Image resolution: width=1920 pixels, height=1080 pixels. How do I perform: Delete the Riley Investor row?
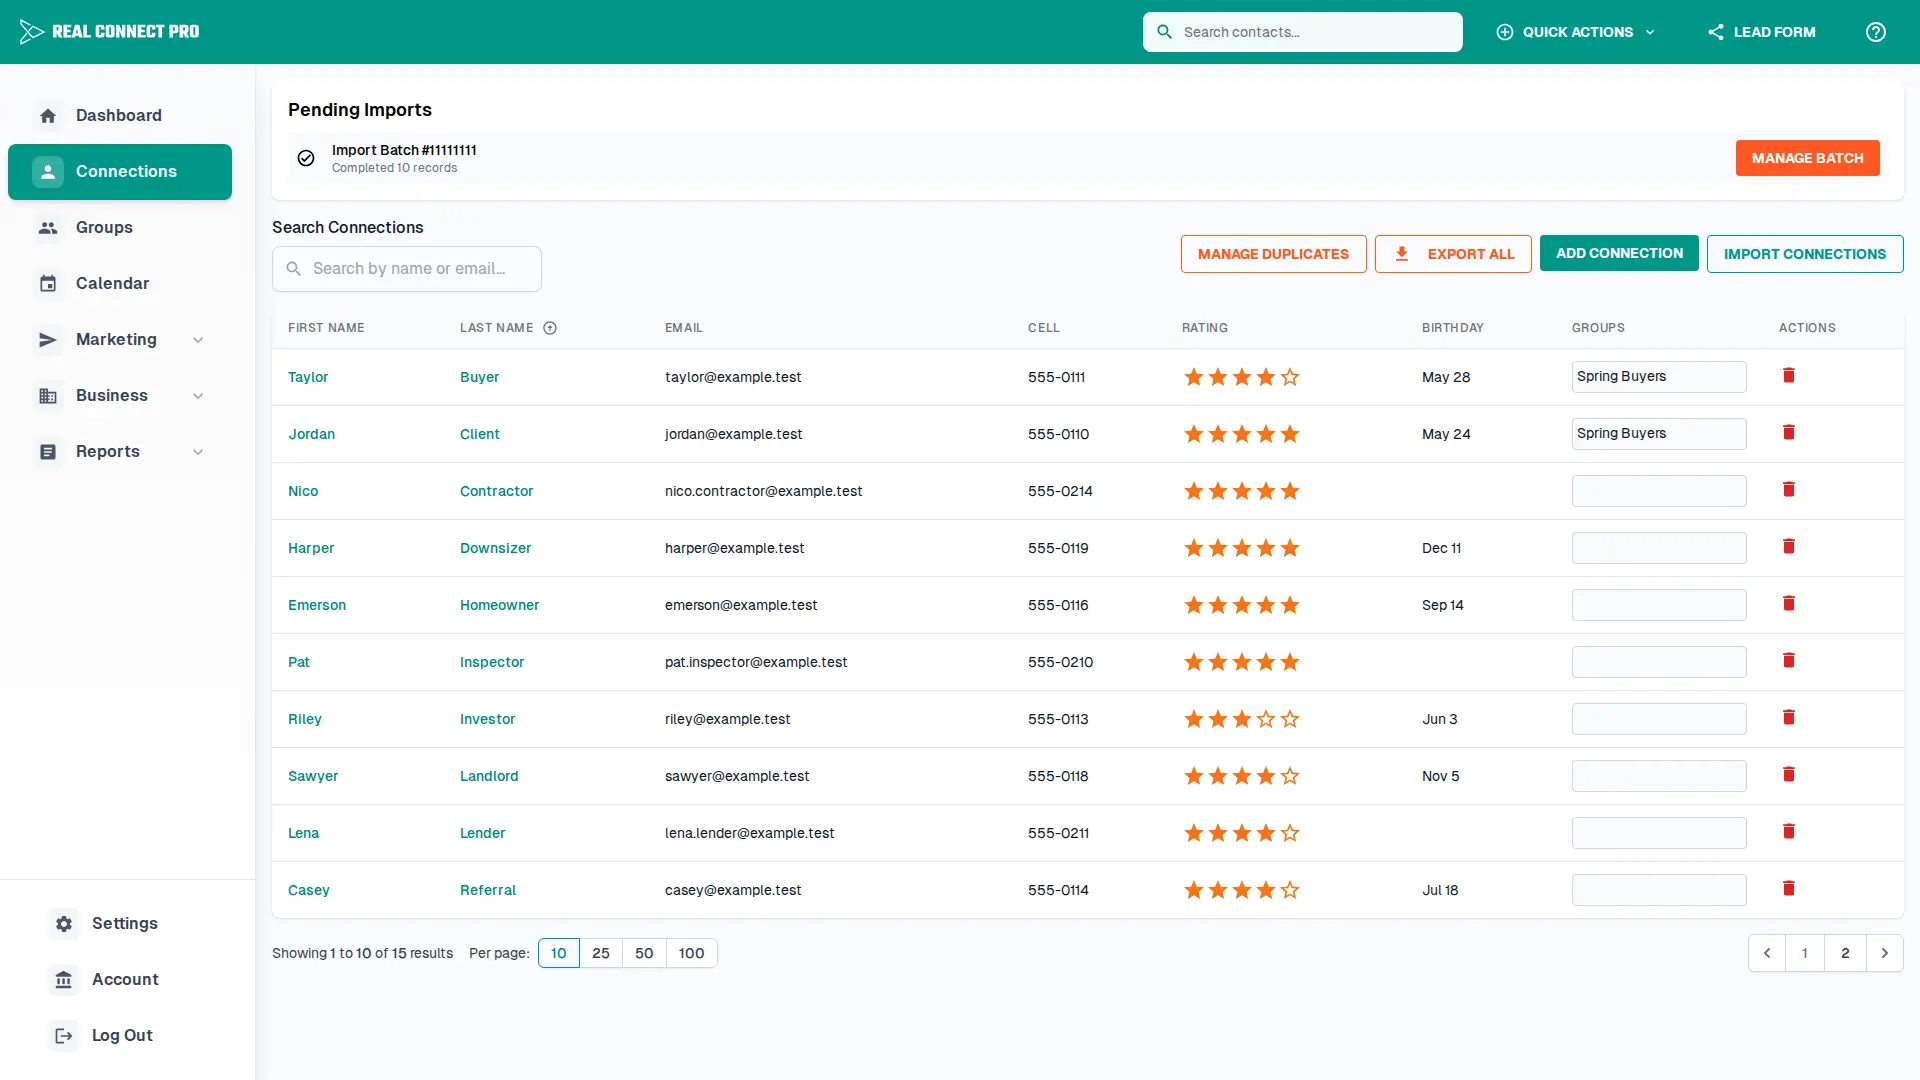1789,717
